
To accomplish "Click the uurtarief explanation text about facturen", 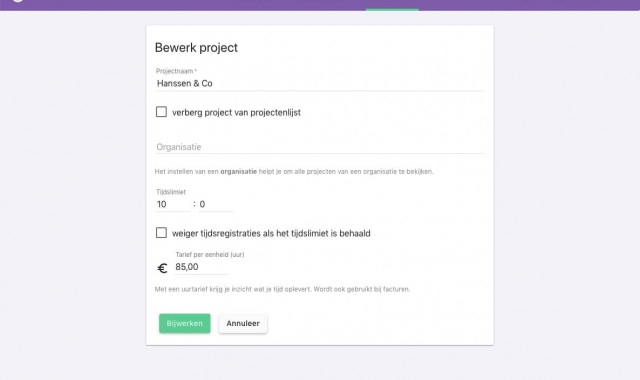I will pos(282,289).
